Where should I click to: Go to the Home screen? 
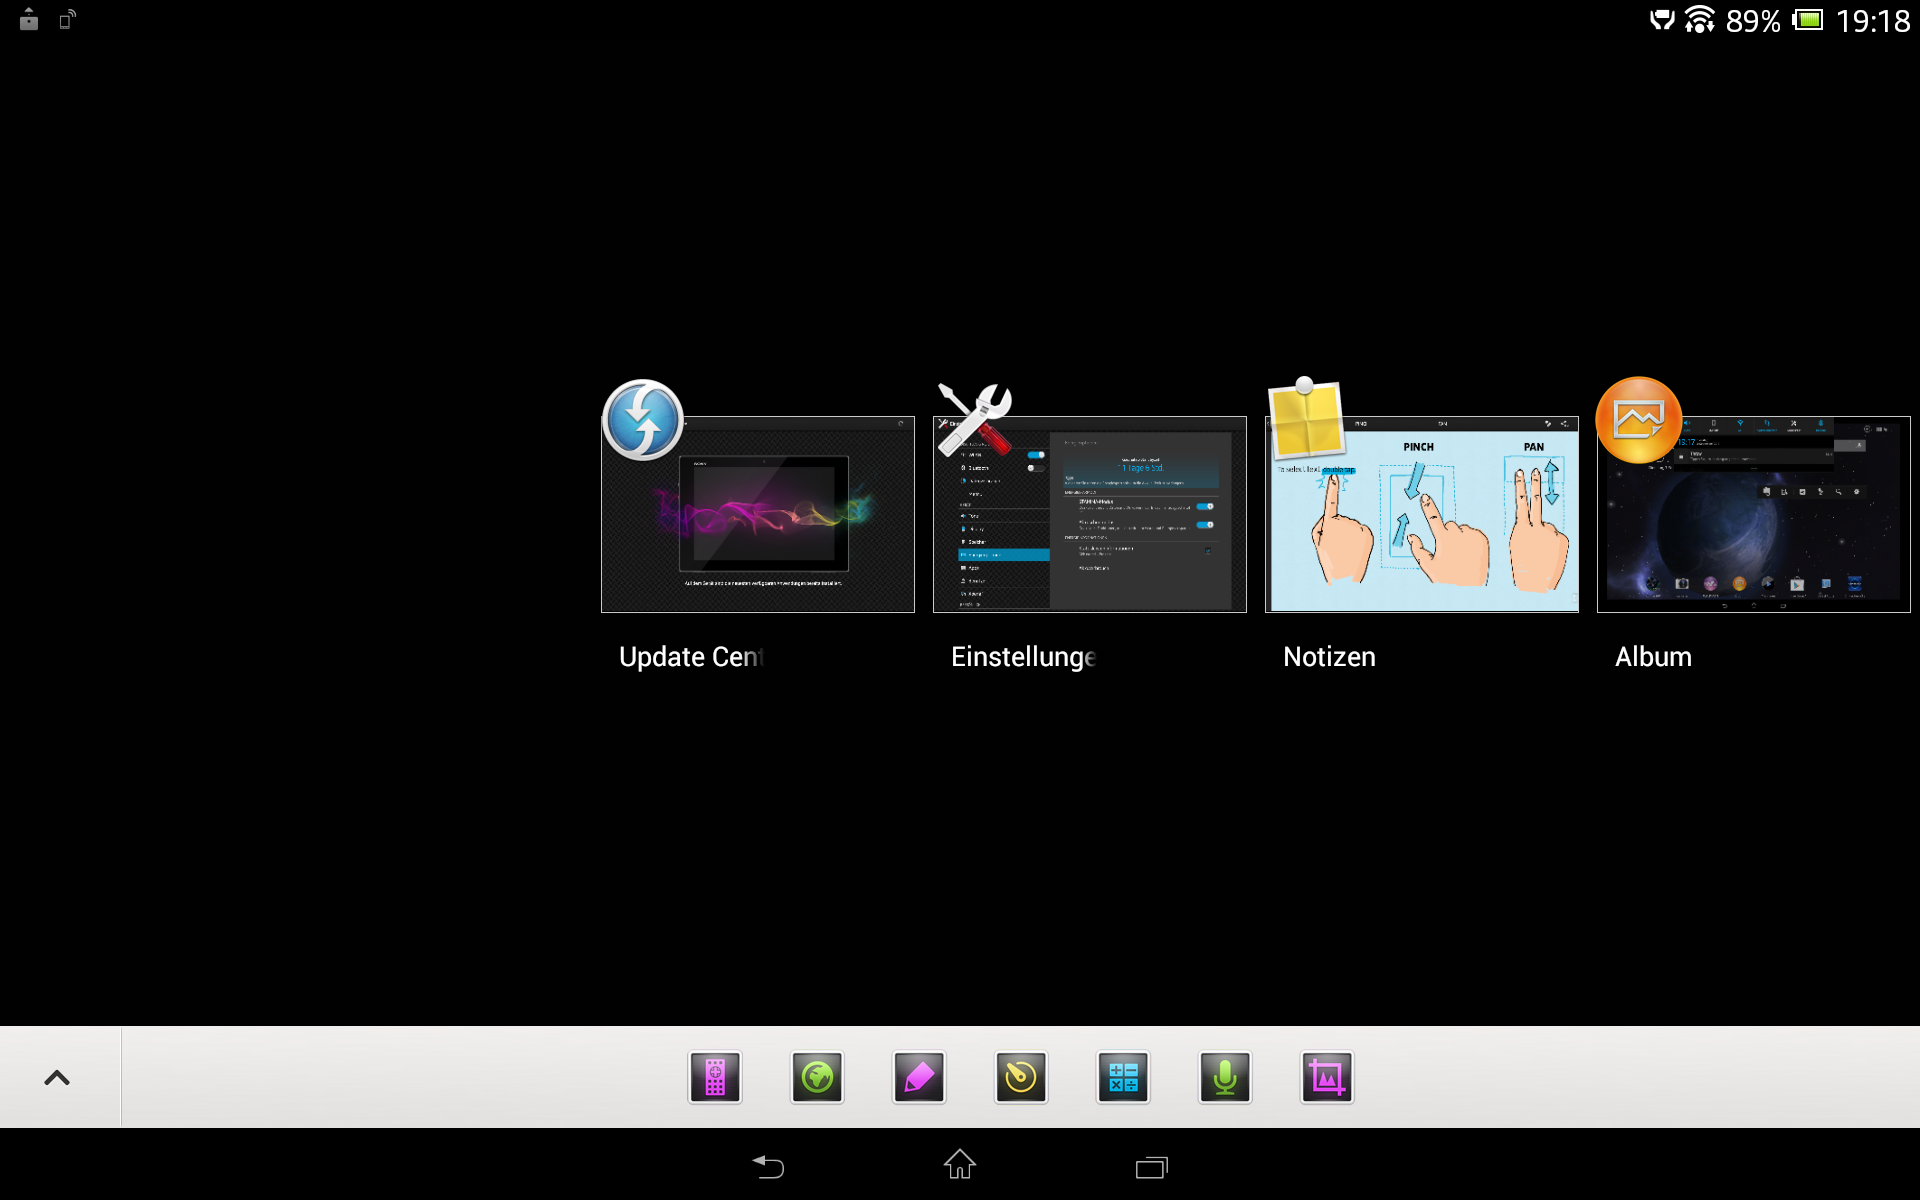960,1165
